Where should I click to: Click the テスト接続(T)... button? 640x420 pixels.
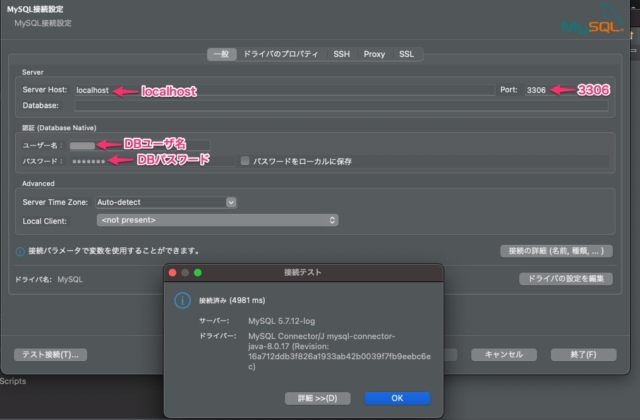point(50,355)
